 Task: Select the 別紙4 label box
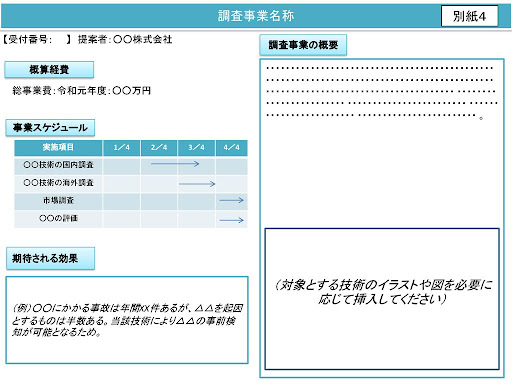point(469,16)
